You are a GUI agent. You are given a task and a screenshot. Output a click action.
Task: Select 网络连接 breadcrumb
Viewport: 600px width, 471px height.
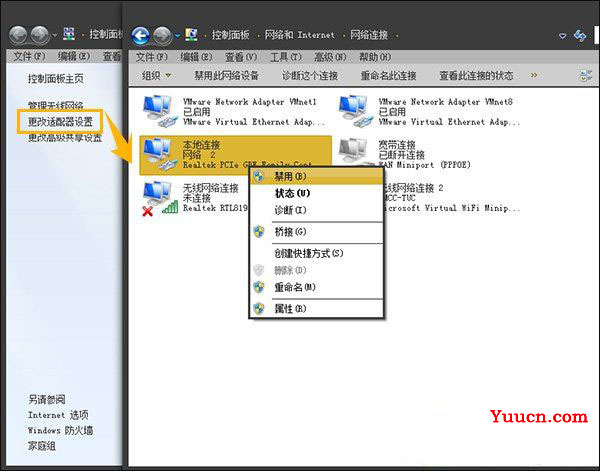coord(369,35)
